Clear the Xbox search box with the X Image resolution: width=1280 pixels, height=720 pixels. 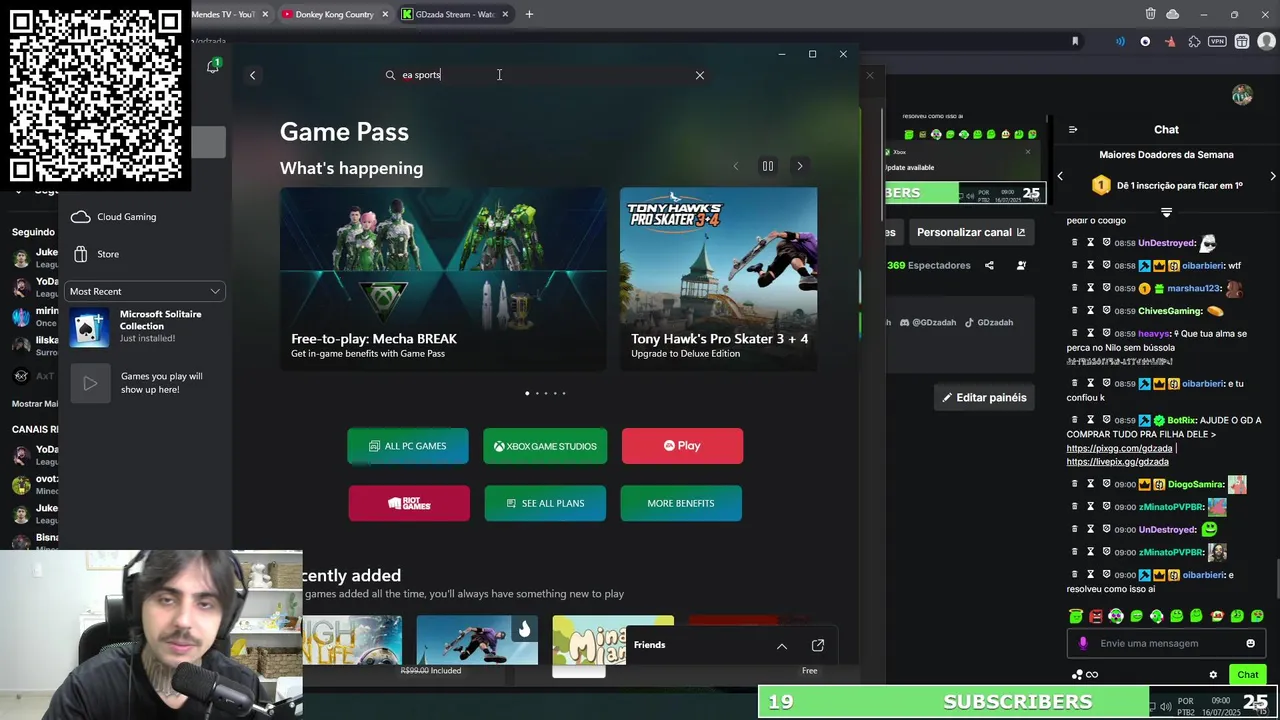click(x=700, y=75)
